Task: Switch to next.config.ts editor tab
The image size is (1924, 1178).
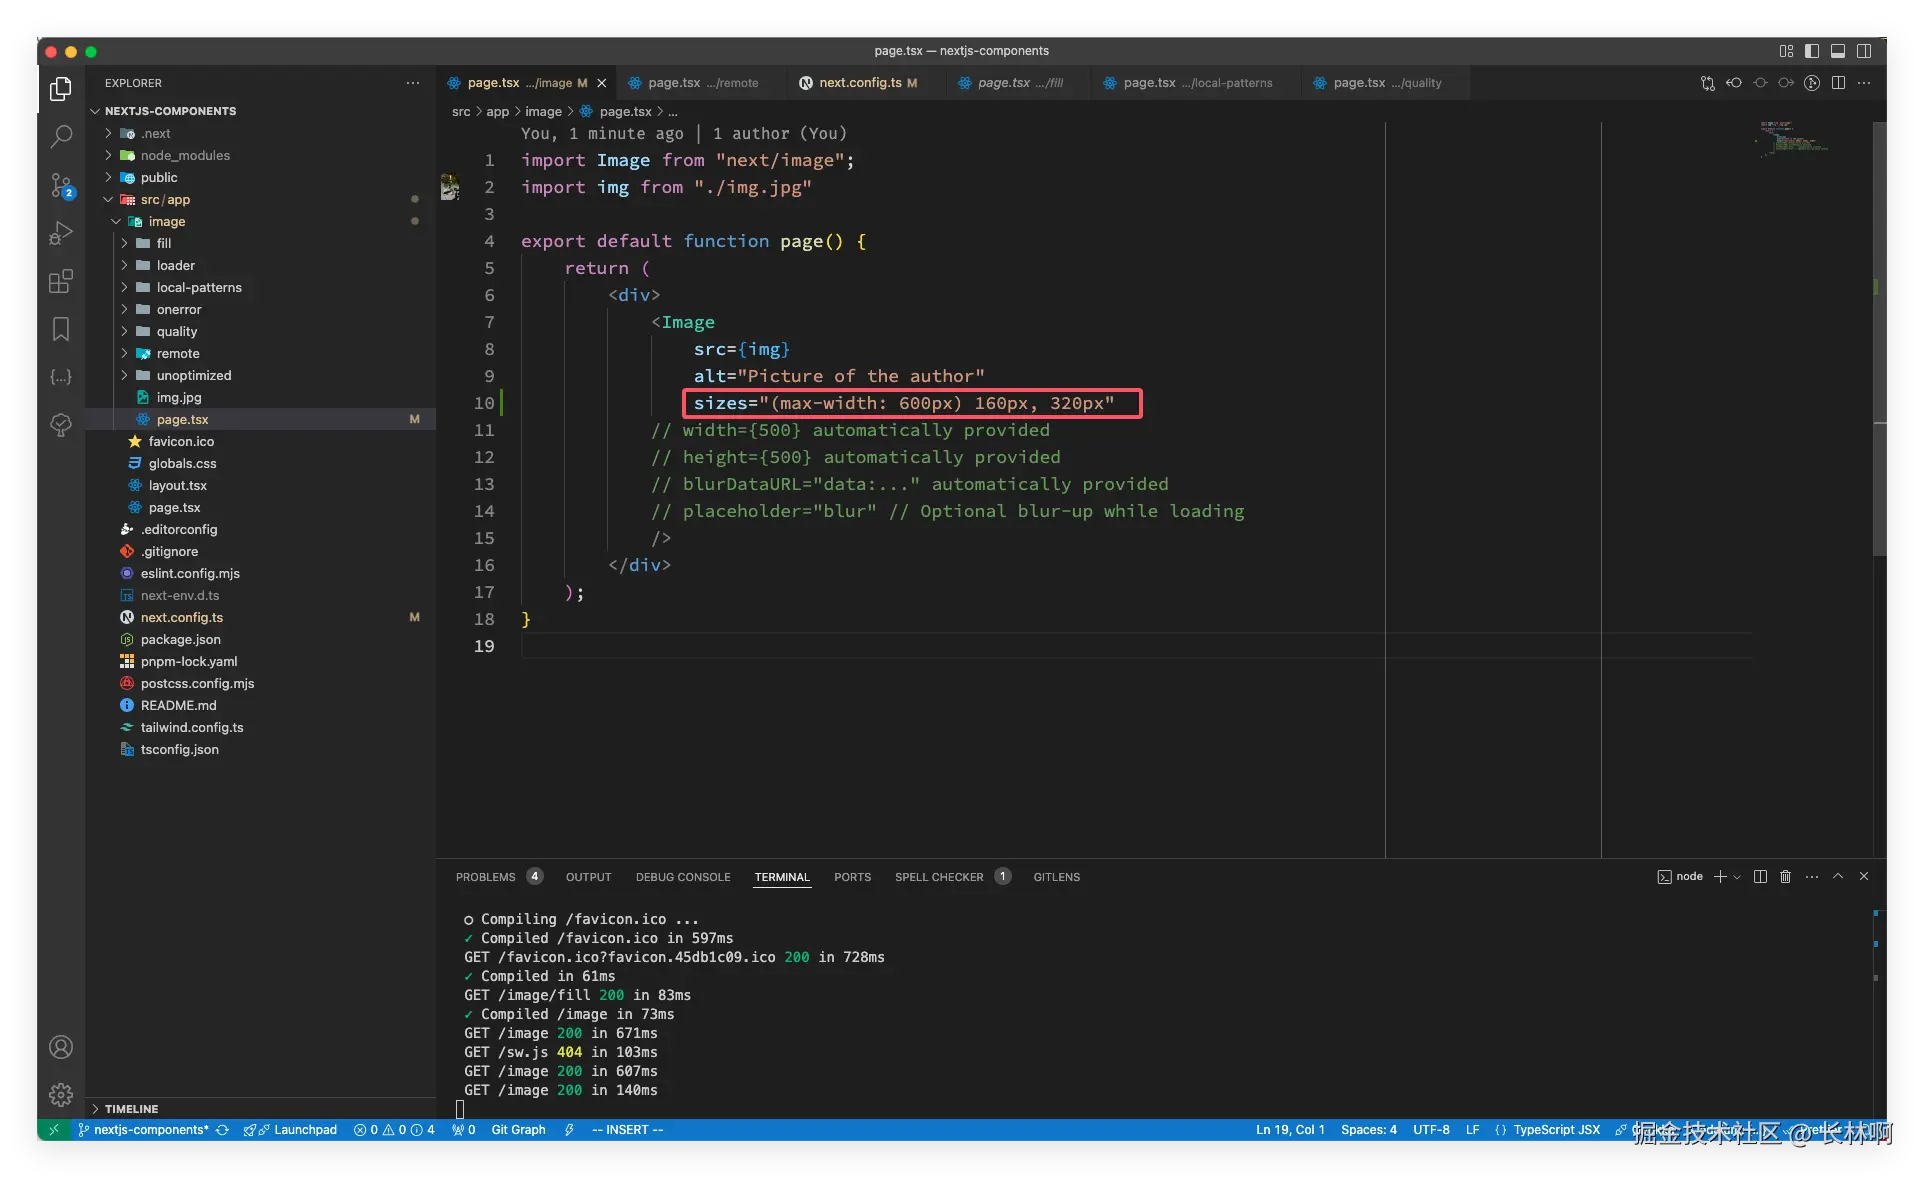Action: [x=859, y=83]
